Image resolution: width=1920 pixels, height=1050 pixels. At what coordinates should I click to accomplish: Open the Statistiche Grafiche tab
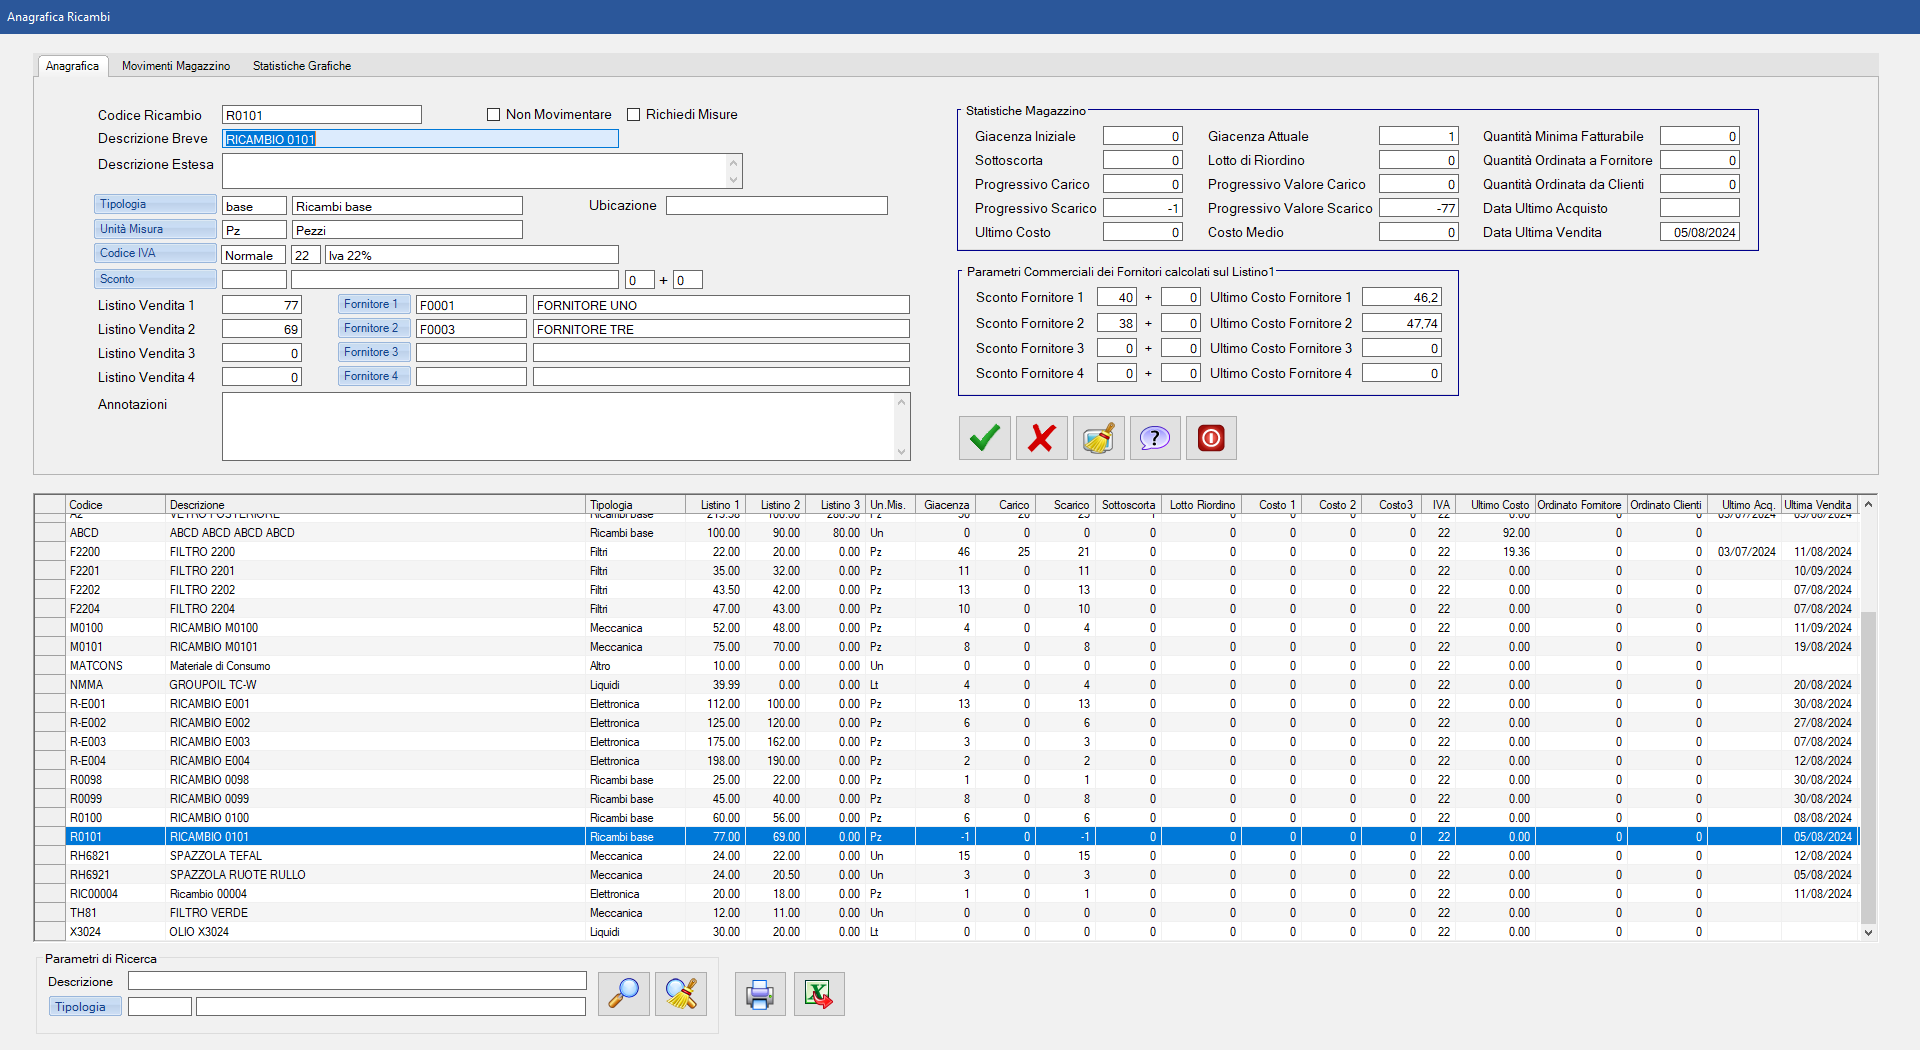301,66
